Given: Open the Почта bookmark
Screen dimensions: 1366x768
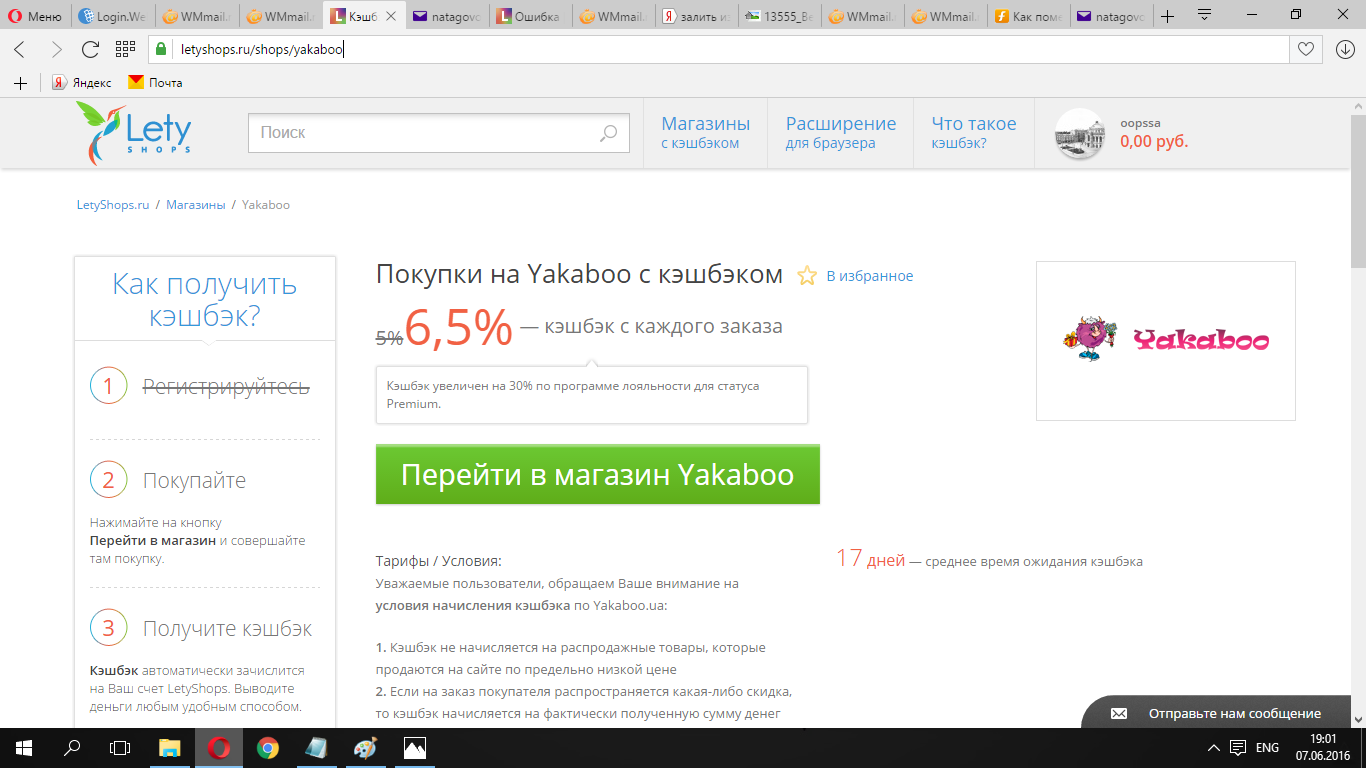Looking at the screenshot, I should click(156, 83).
